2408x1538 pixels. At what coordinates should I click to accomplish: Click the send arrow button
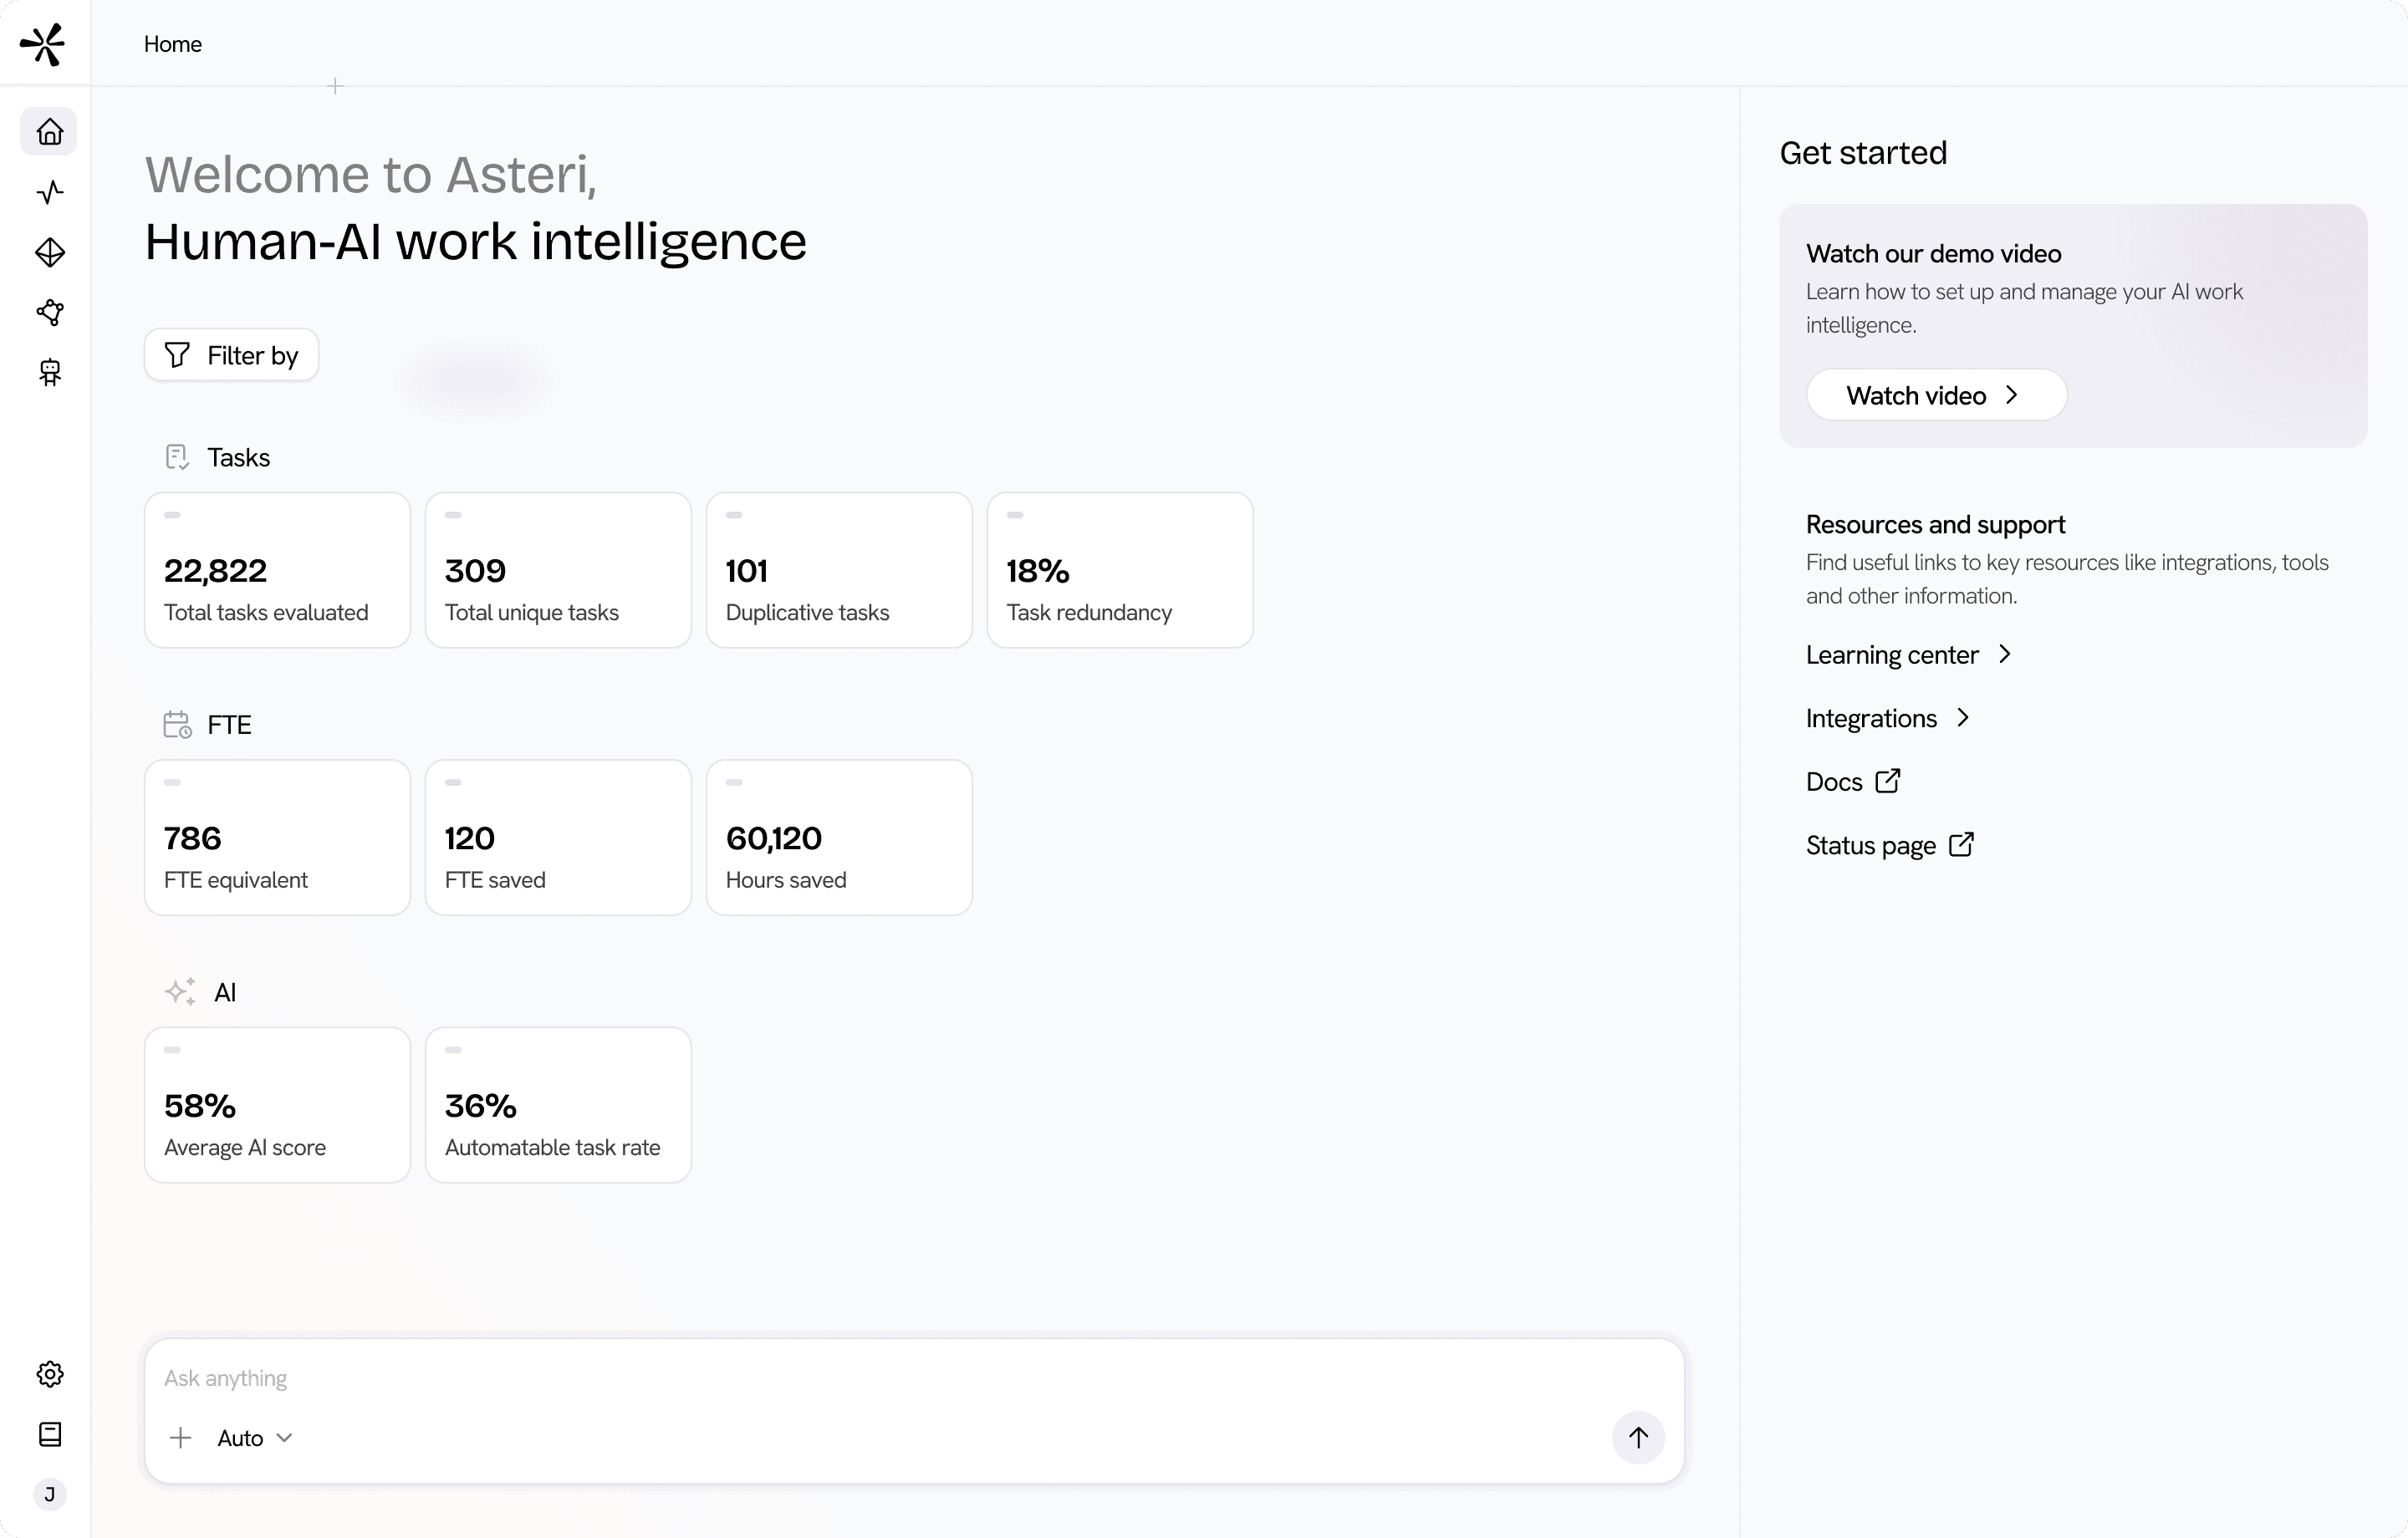pyautogui.click(x=1637, y=1437)
